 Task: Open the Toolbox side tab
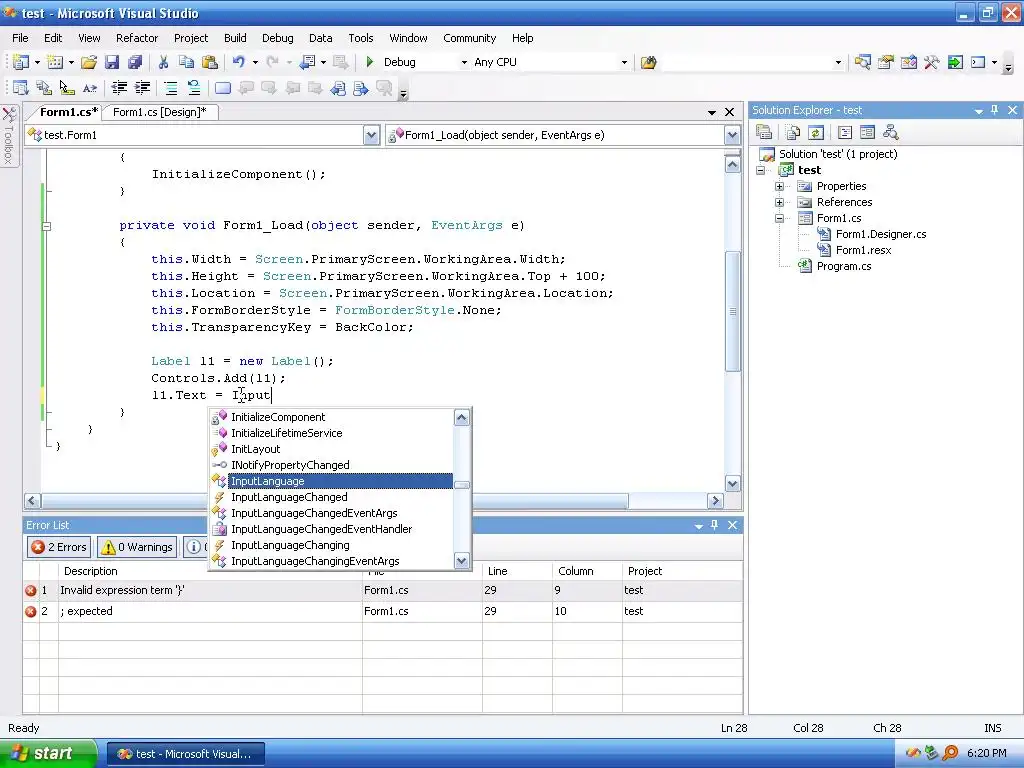tap(9, 136)
